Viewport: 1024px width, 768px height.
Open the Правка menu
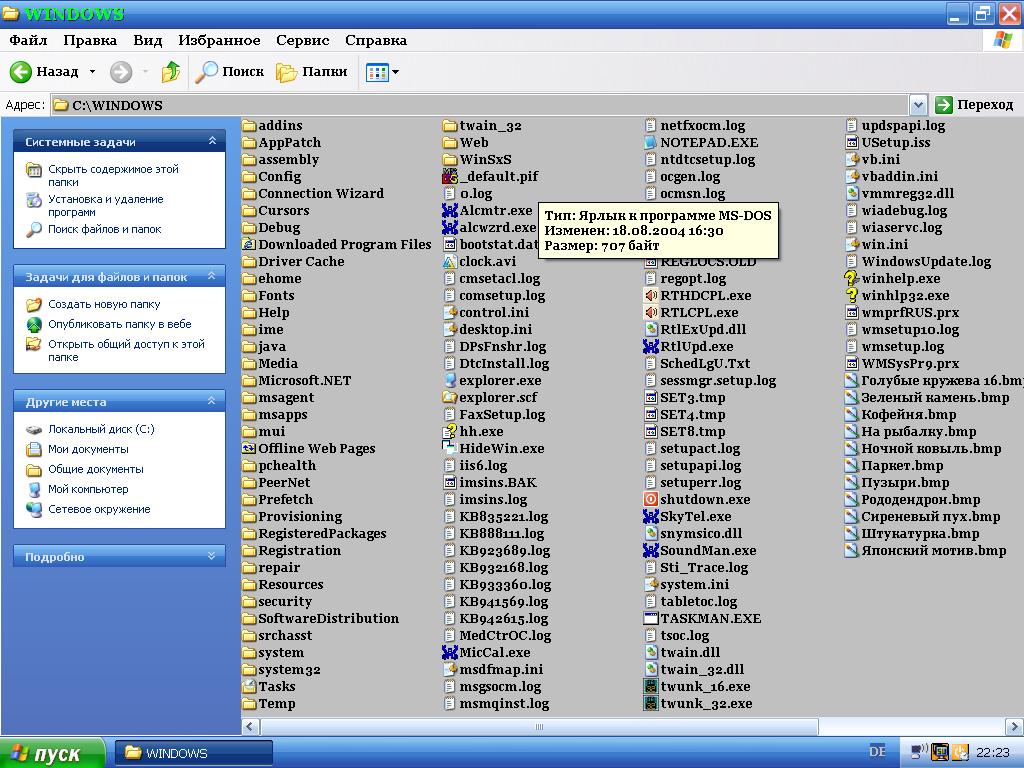click(90, 40)
